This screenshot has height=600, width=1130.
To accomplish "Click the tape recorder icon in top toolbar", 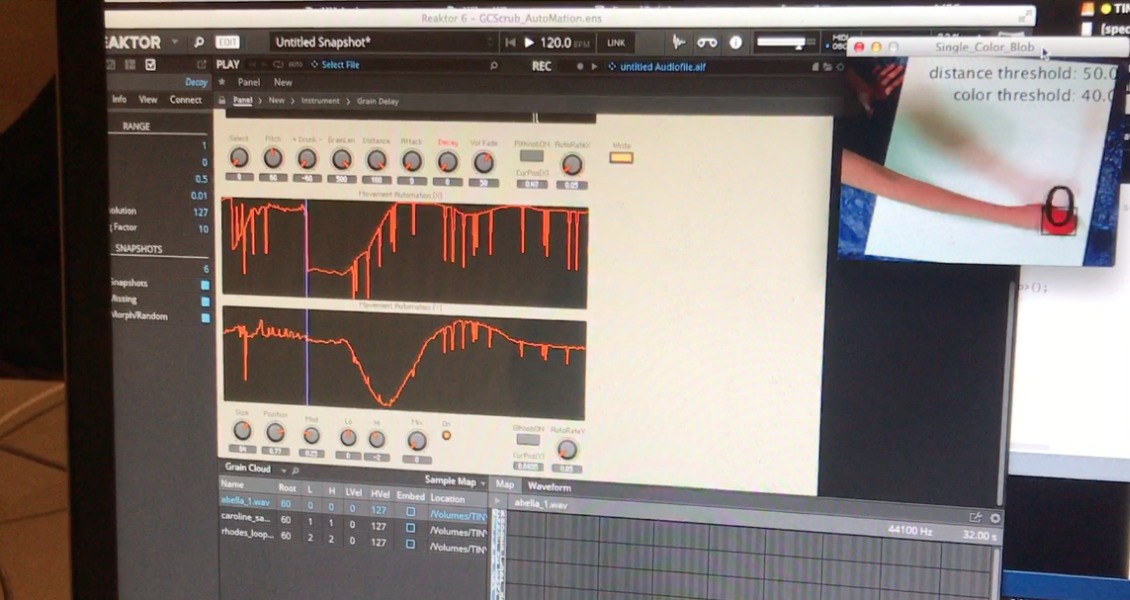I will pos(707,43).
